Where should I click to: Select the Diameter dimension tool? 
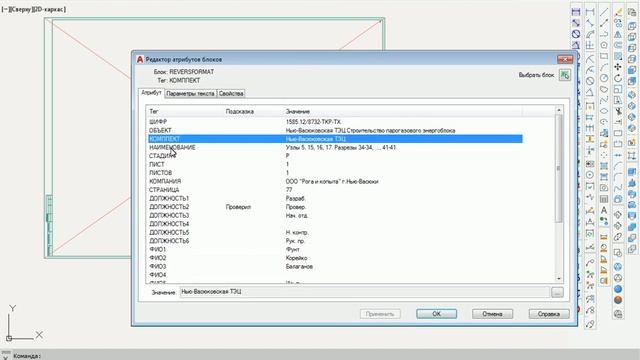(590, 80)
